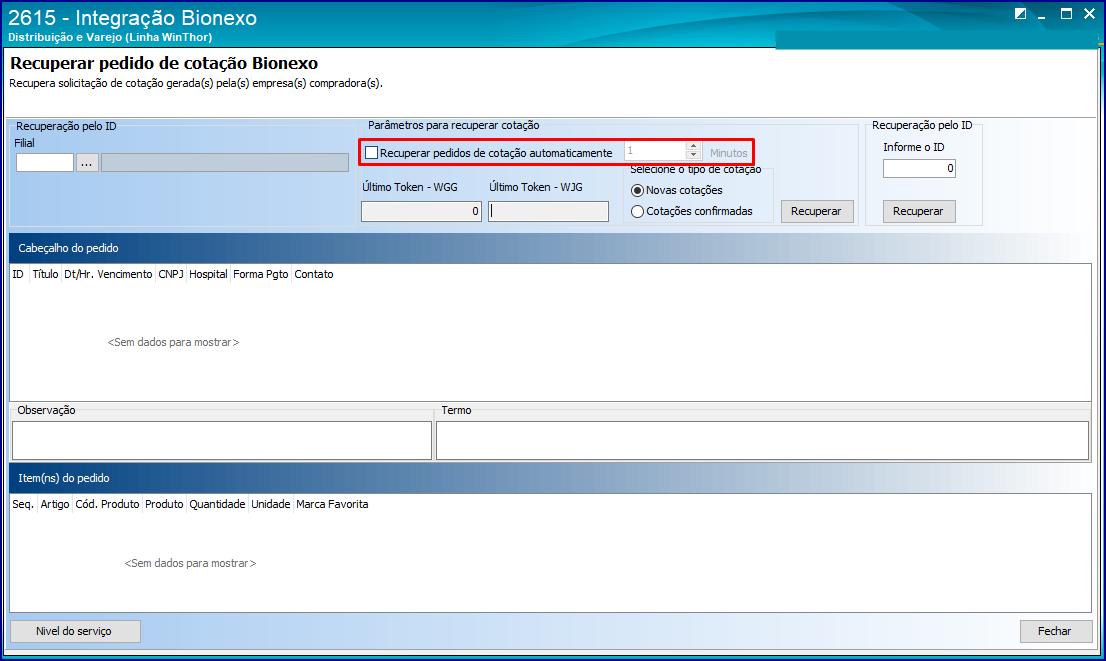Increase the minutes spinner value
Screen dimensions: 1106x661
coord(693,146)
